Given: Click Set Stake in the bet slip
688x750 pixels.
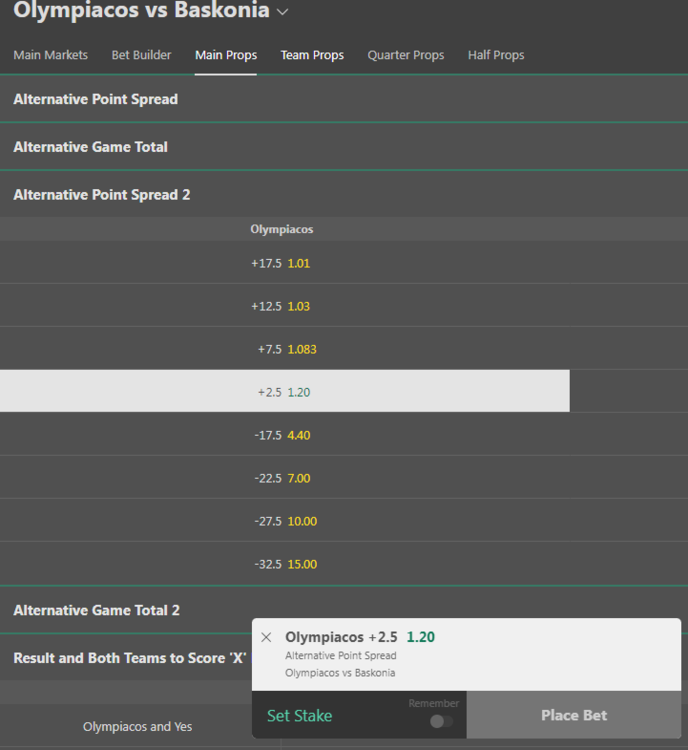Looking at the screenshot, I should pyautogui.click(x=300, y=716).
